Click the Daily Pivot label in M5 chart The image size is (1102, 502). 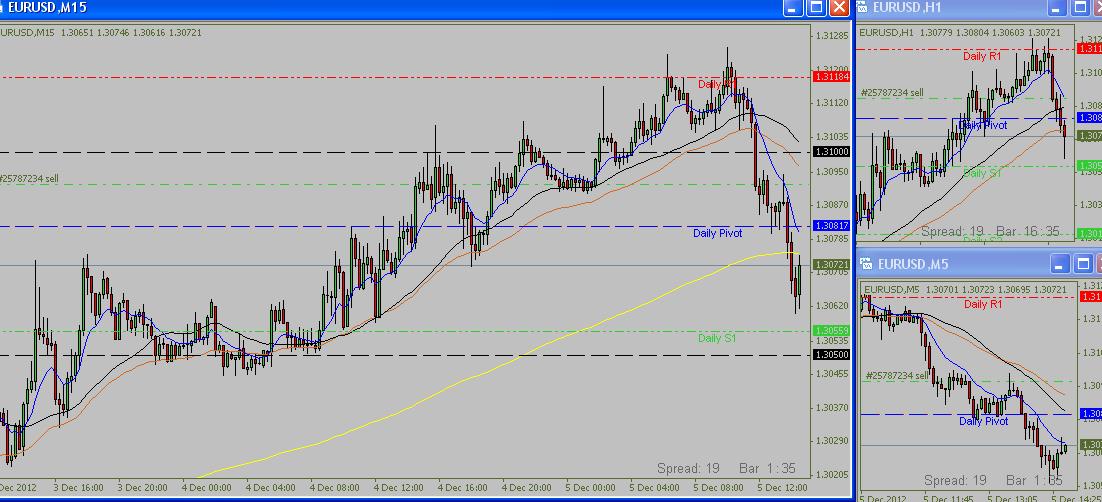tap(983, 421)
